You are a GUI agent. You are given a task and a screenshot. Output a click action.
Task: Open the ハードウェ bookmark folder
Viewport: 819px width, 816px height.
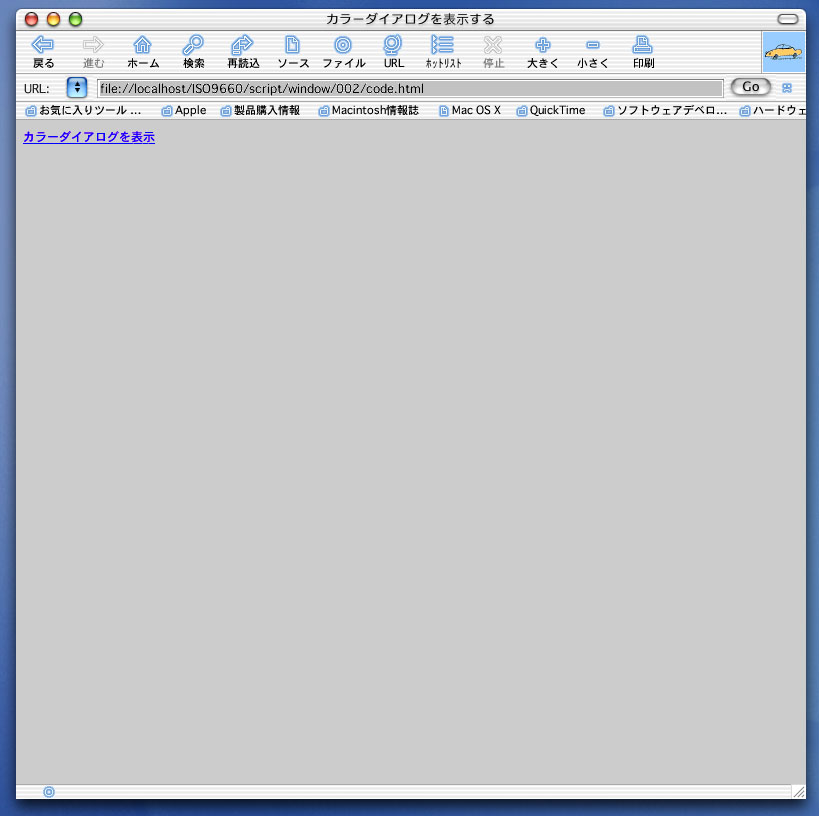[773, 110]
